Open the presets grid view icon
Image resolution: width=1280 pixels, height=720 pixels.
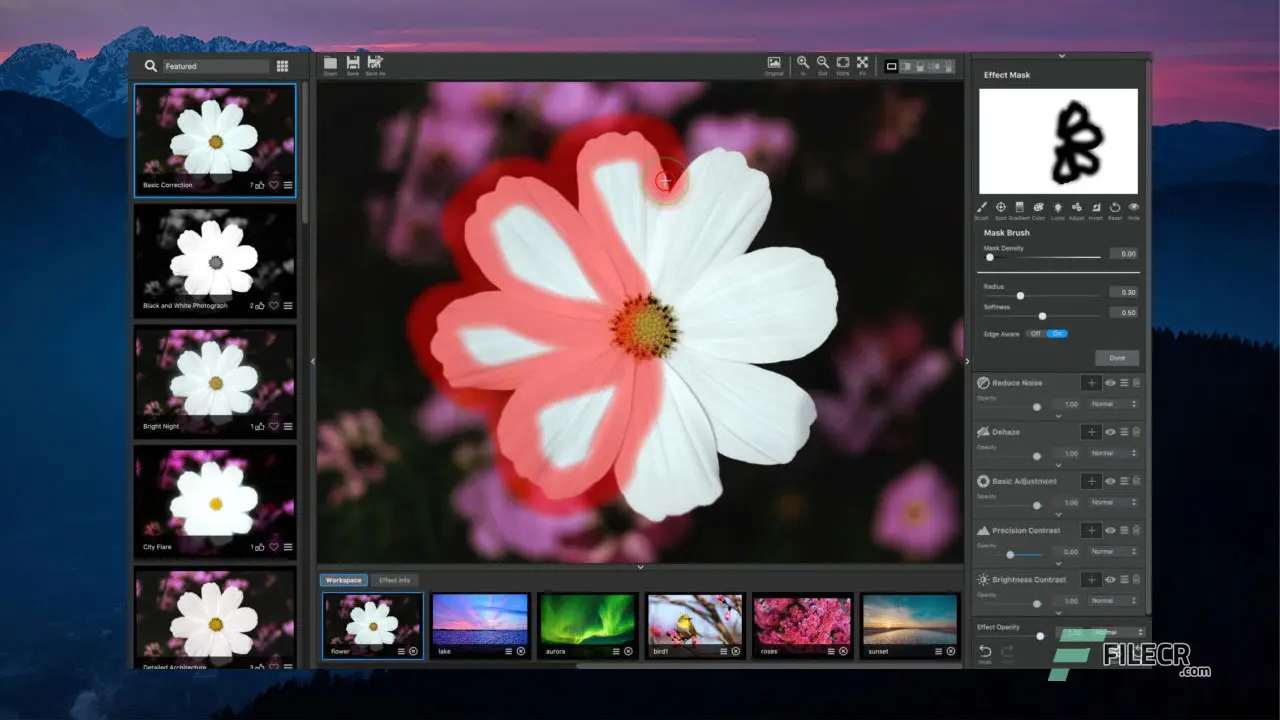click(x=282, y=66)
